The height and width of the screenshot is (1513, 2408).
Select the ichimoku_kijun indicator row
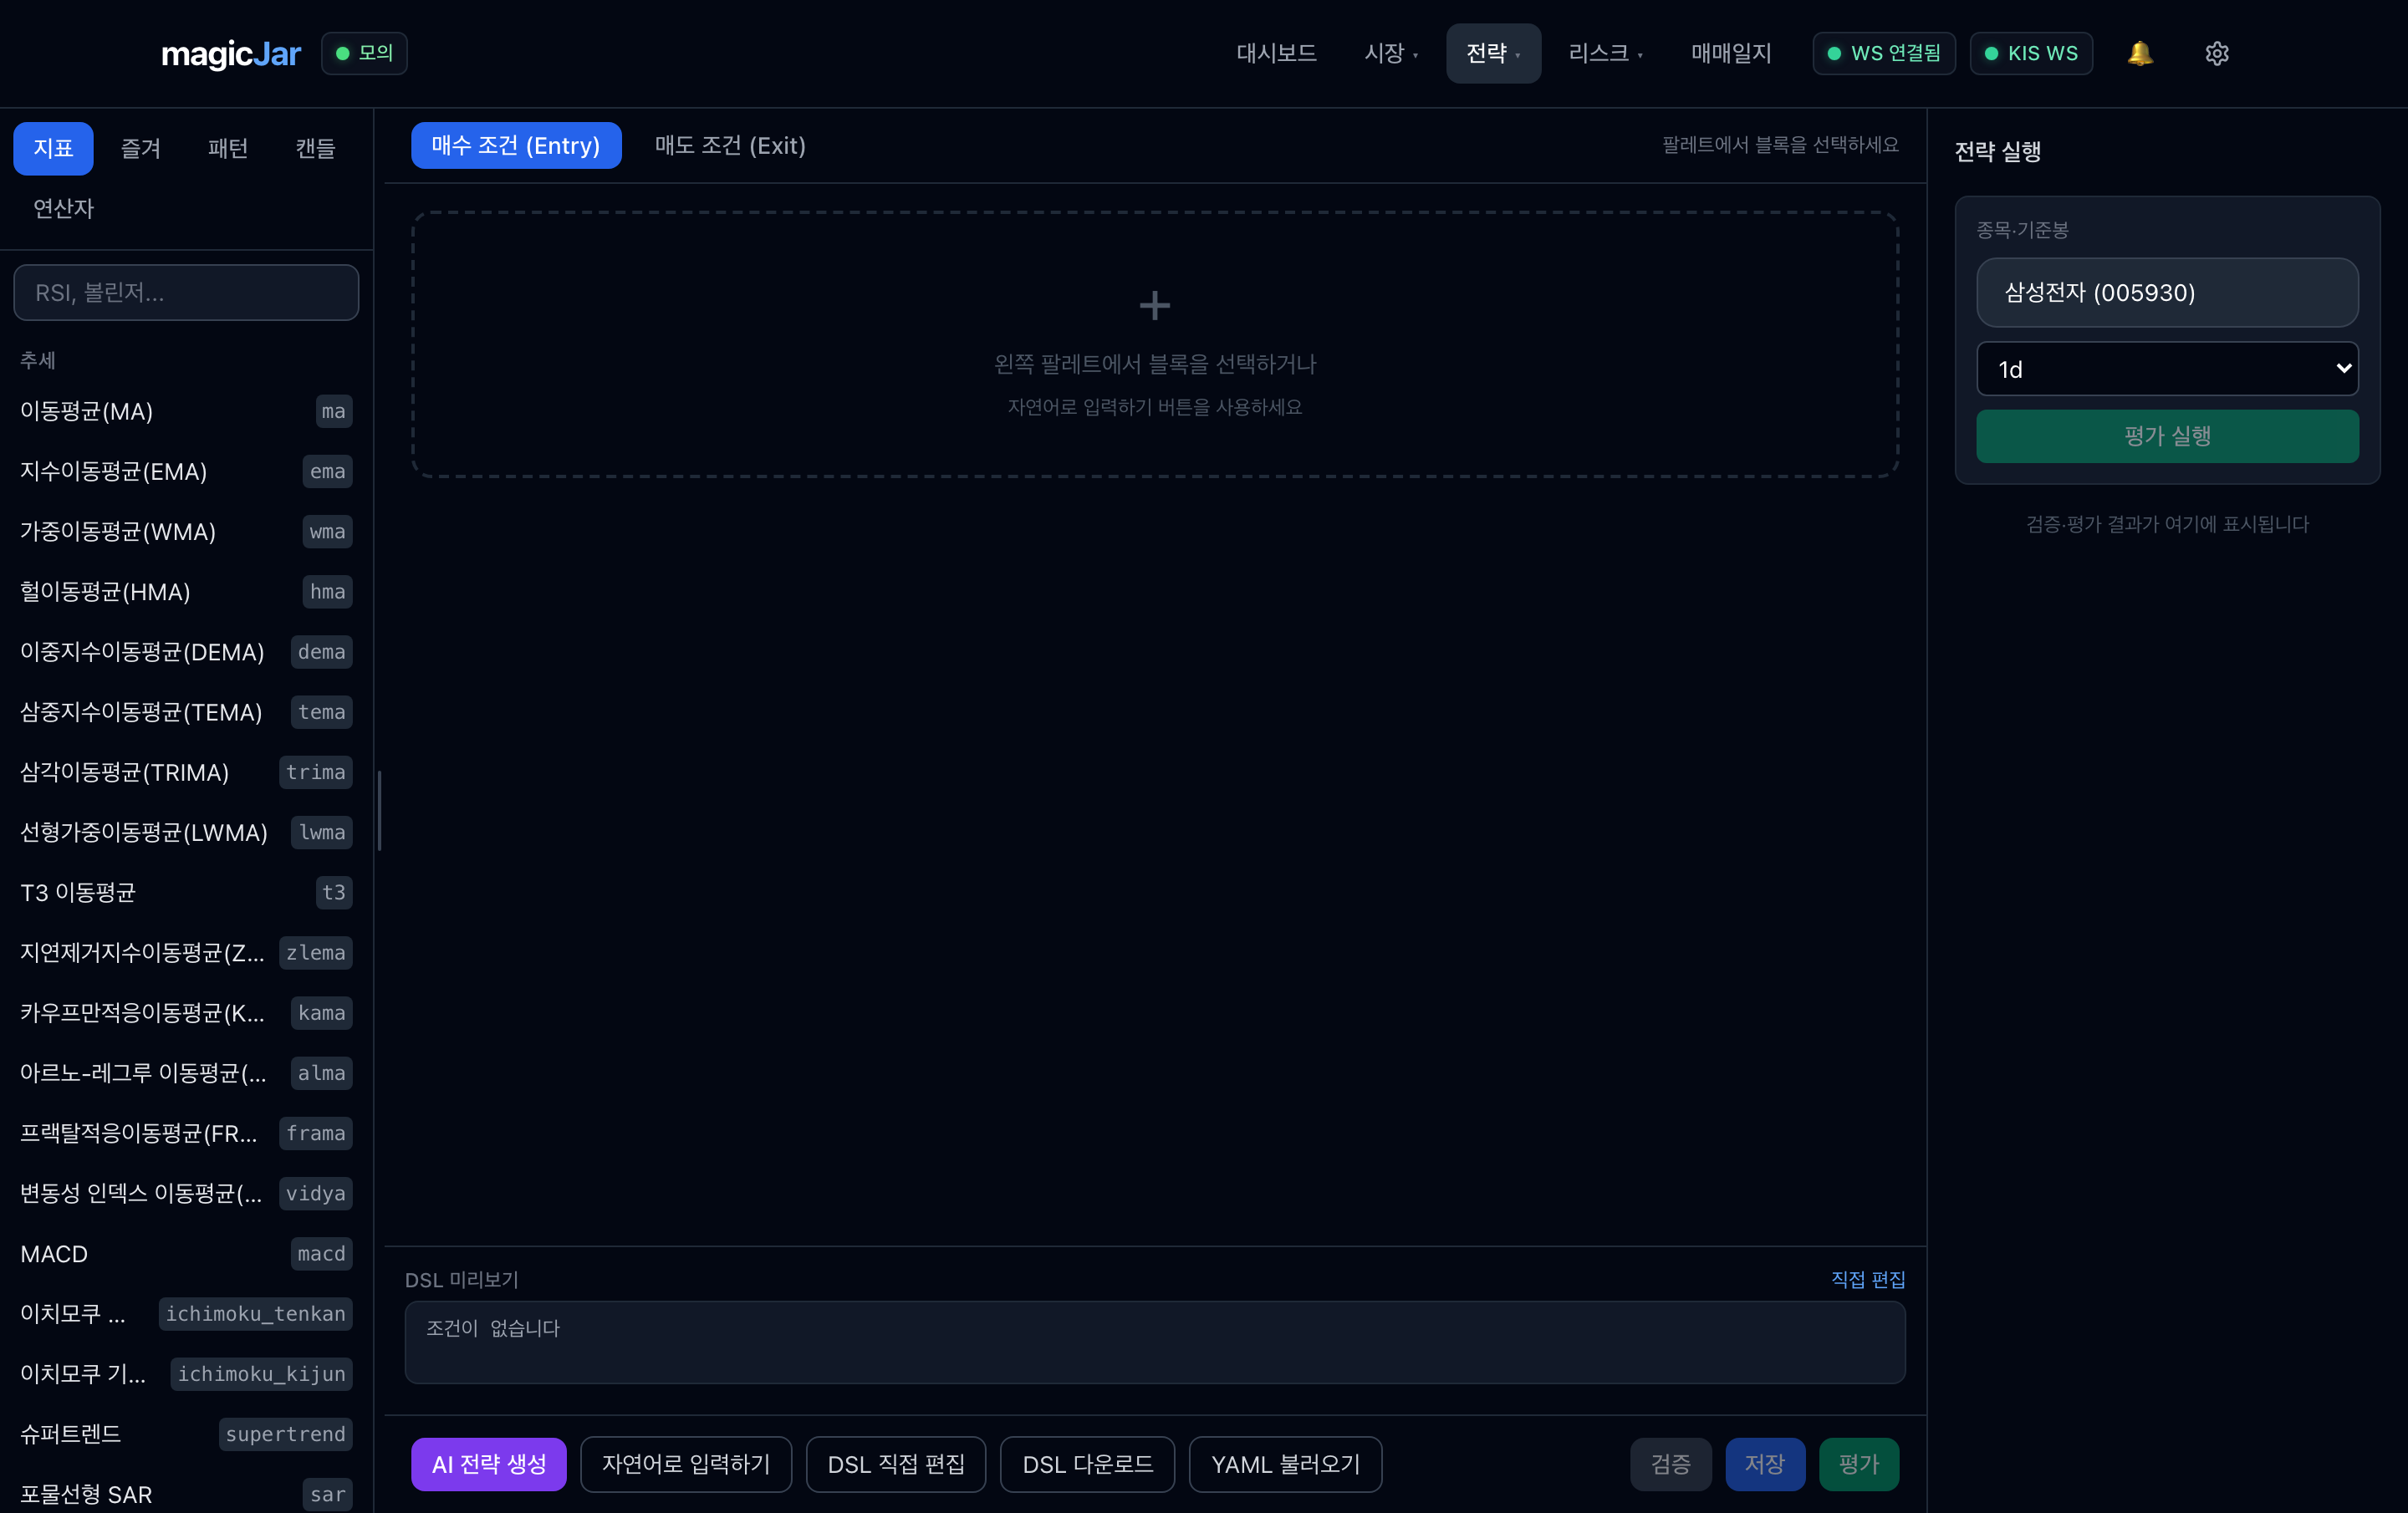[186, 1374]
